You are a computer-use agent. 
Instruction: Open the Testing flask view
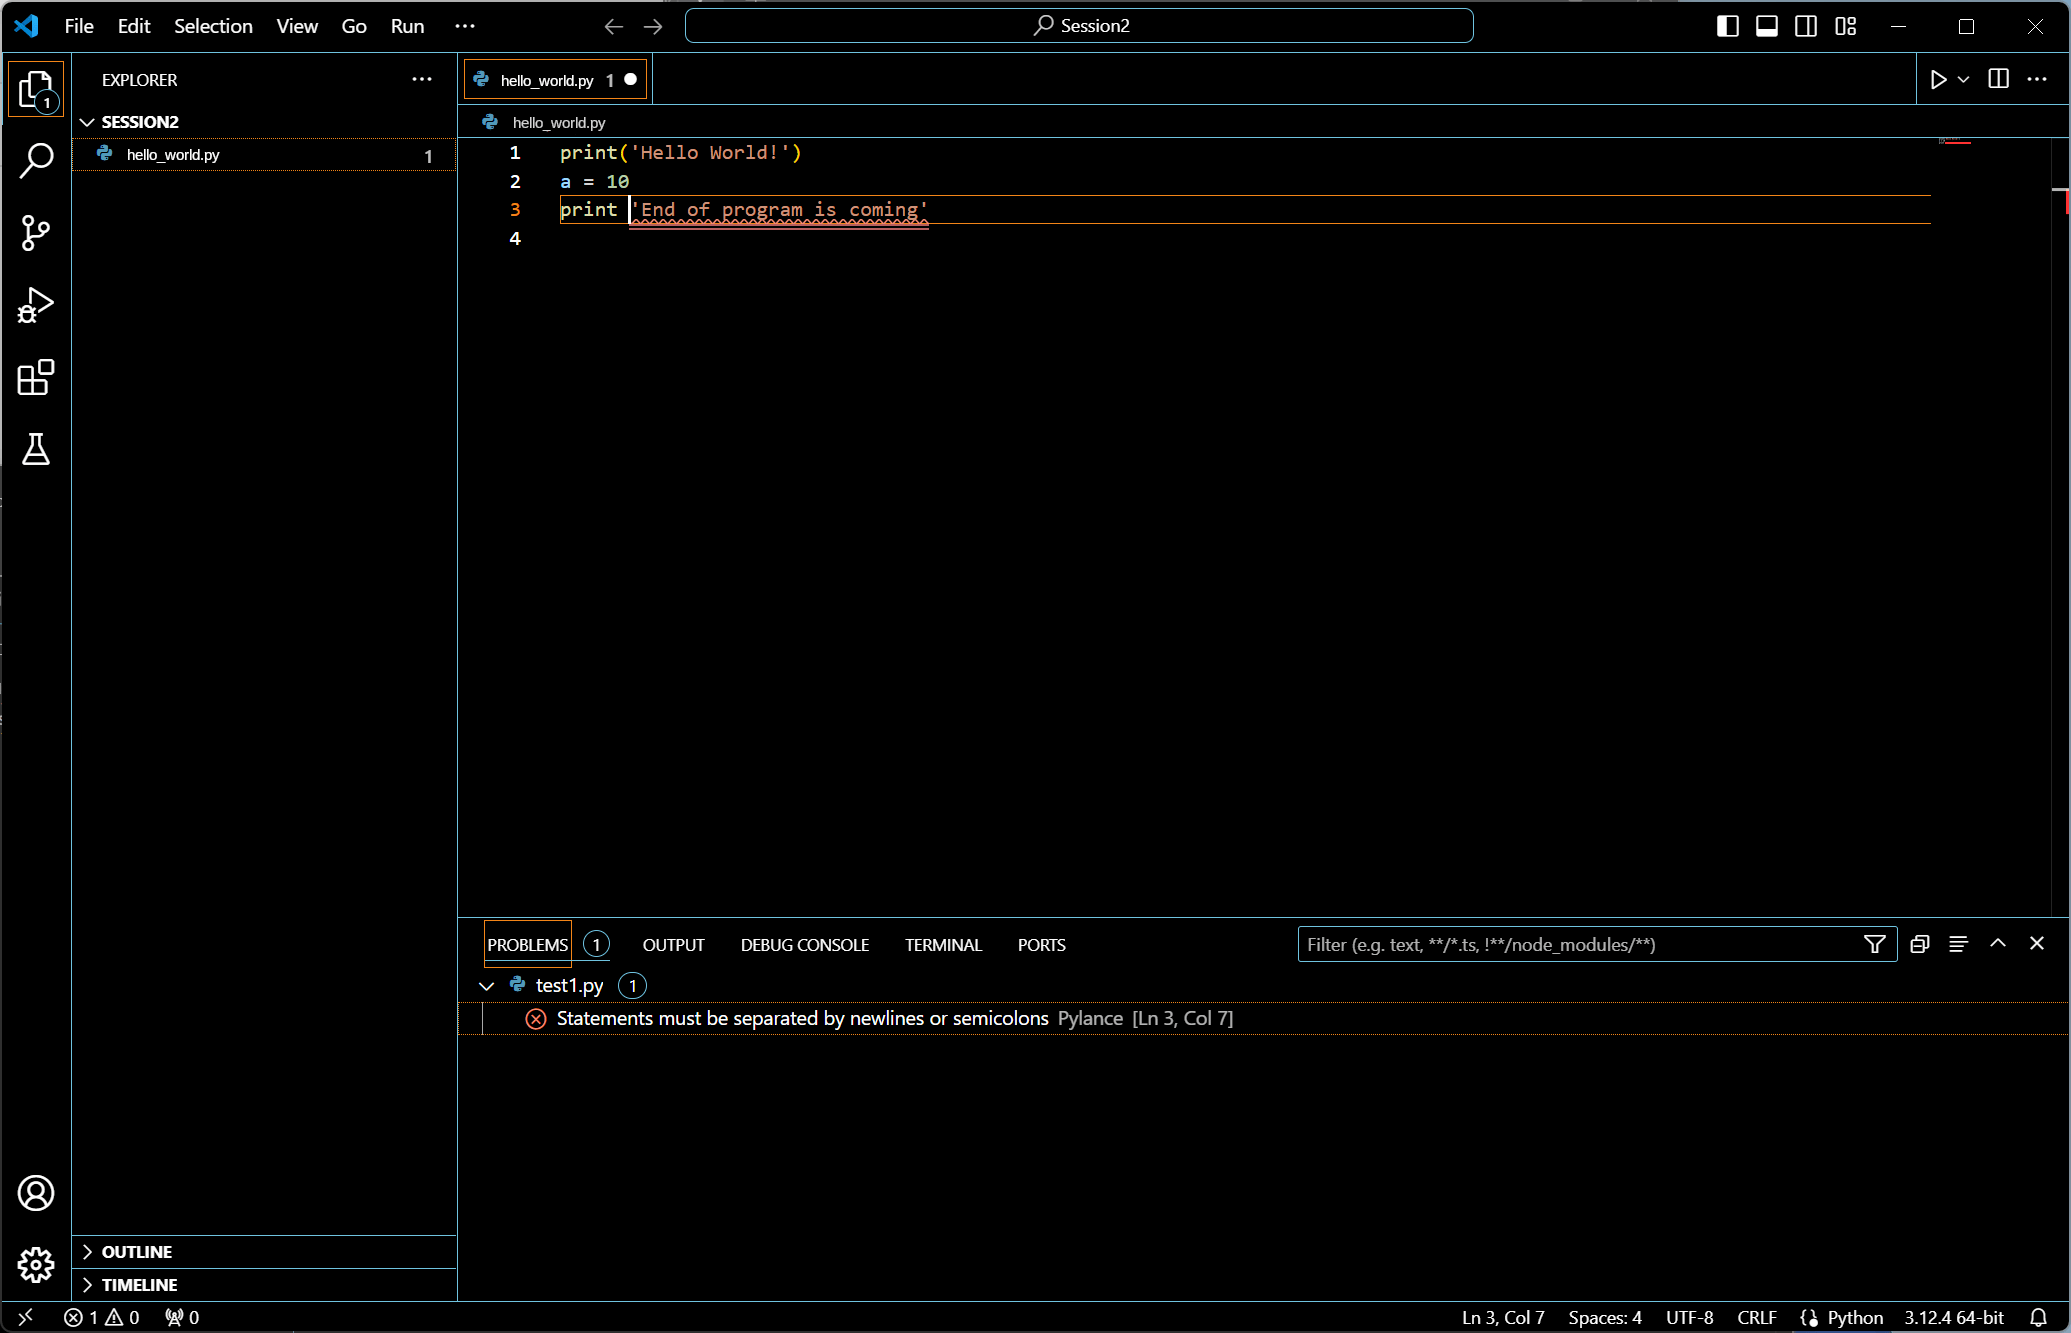point(36,450)
